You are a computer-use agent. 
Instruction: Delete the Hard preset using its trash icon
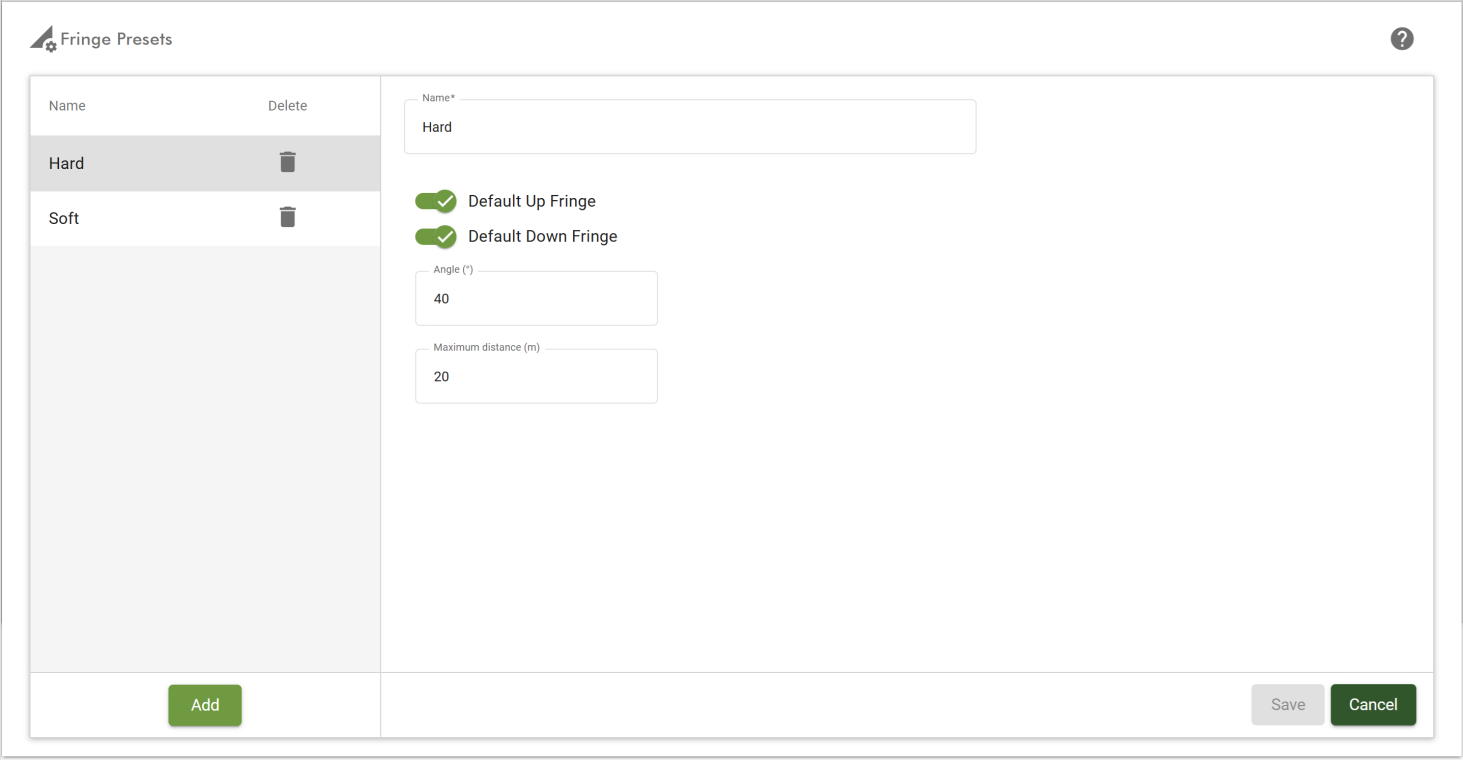coord(288,162)
